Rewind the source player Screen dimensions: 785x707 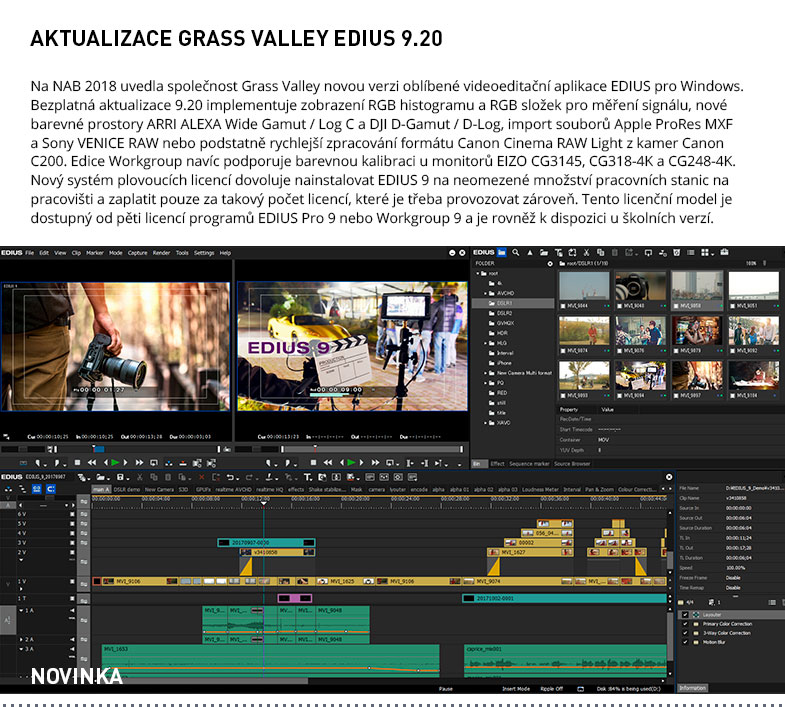point(92,463)
